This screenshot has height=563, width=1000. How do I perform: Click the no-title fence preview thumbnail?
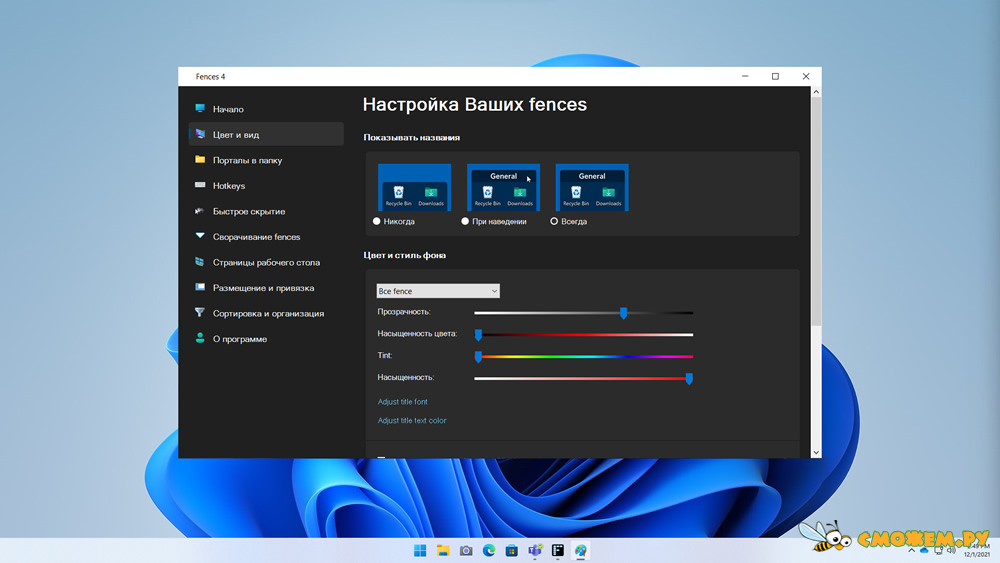click(415, 187)
